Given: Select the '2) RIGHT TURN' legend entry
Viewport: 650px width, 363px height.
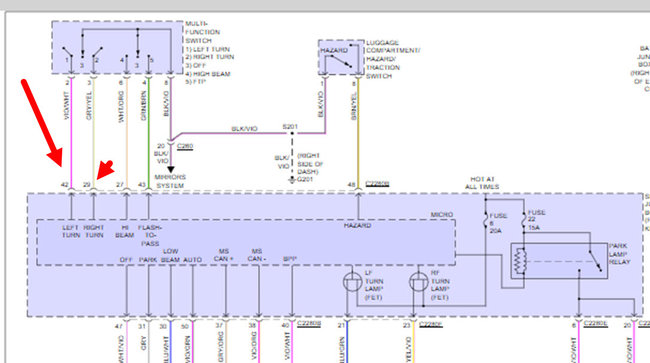Looking at the screenshot, I should [209, 57].
